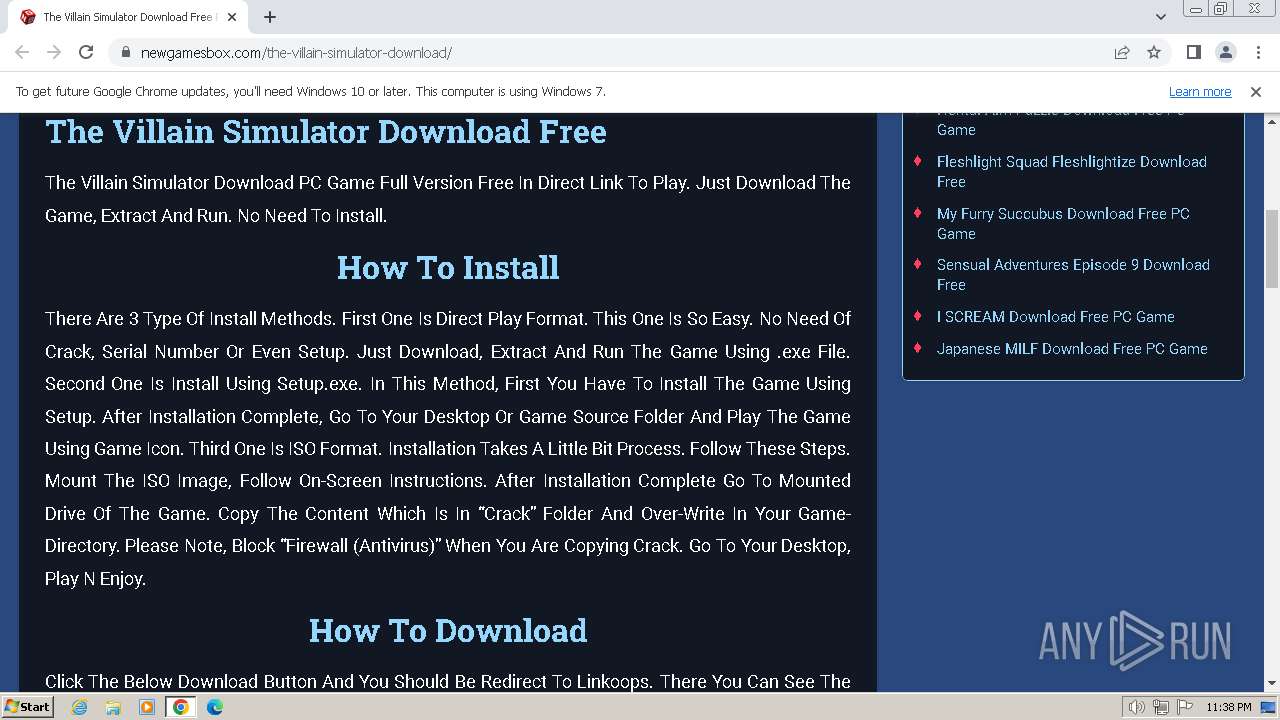View site information lock icon
The image size is (1280, 720).
[x=126, y=52]
